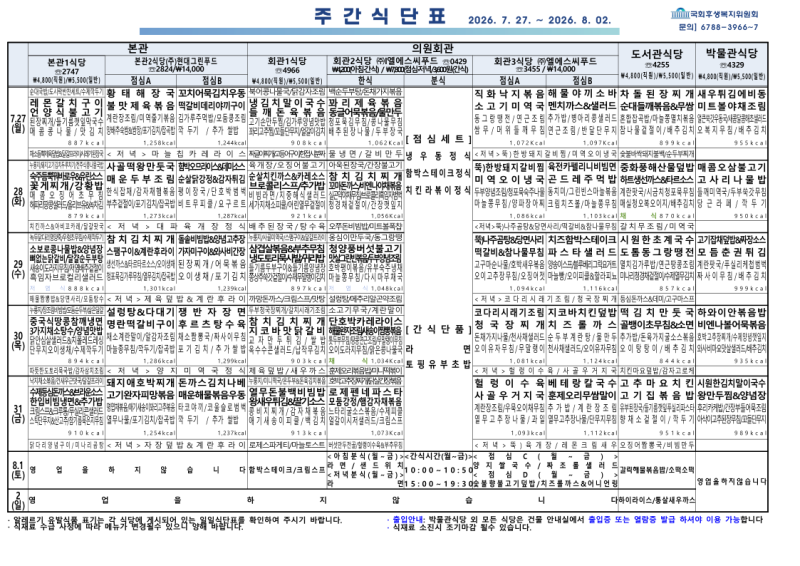Click the menu item 코다리시래기조림
Image resolution: width=800 pixels, height=566 pixels.
pyautogui.click(x=509, y=311)
